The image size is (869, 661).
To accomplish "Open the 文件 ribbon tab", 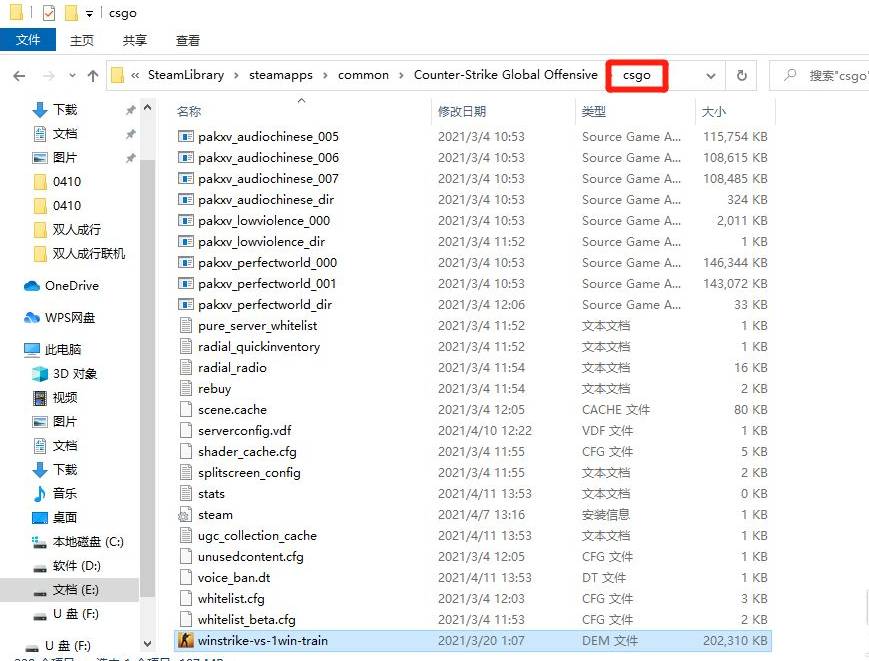I will coord(28,40).
